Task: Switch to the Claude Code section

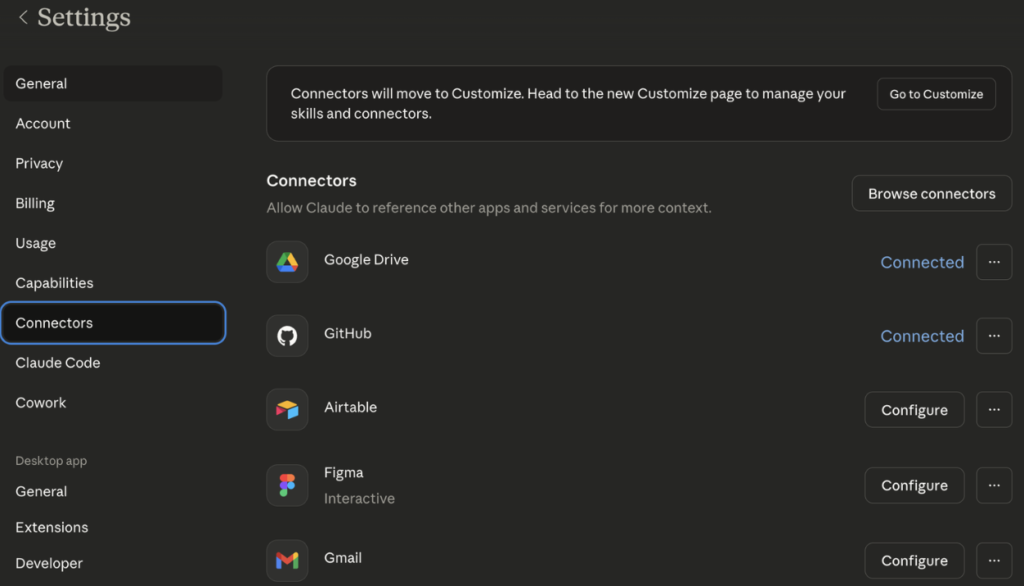Action: coord(58,363)
